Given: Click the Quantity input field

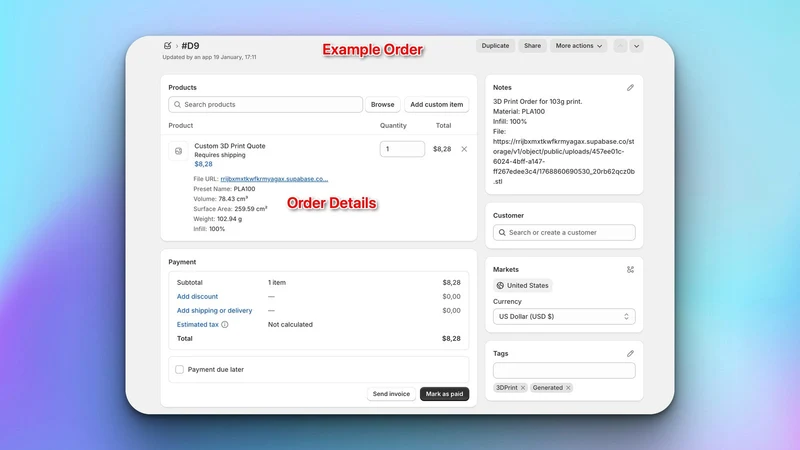Looking at the screenshot, I should click(402, 149).
